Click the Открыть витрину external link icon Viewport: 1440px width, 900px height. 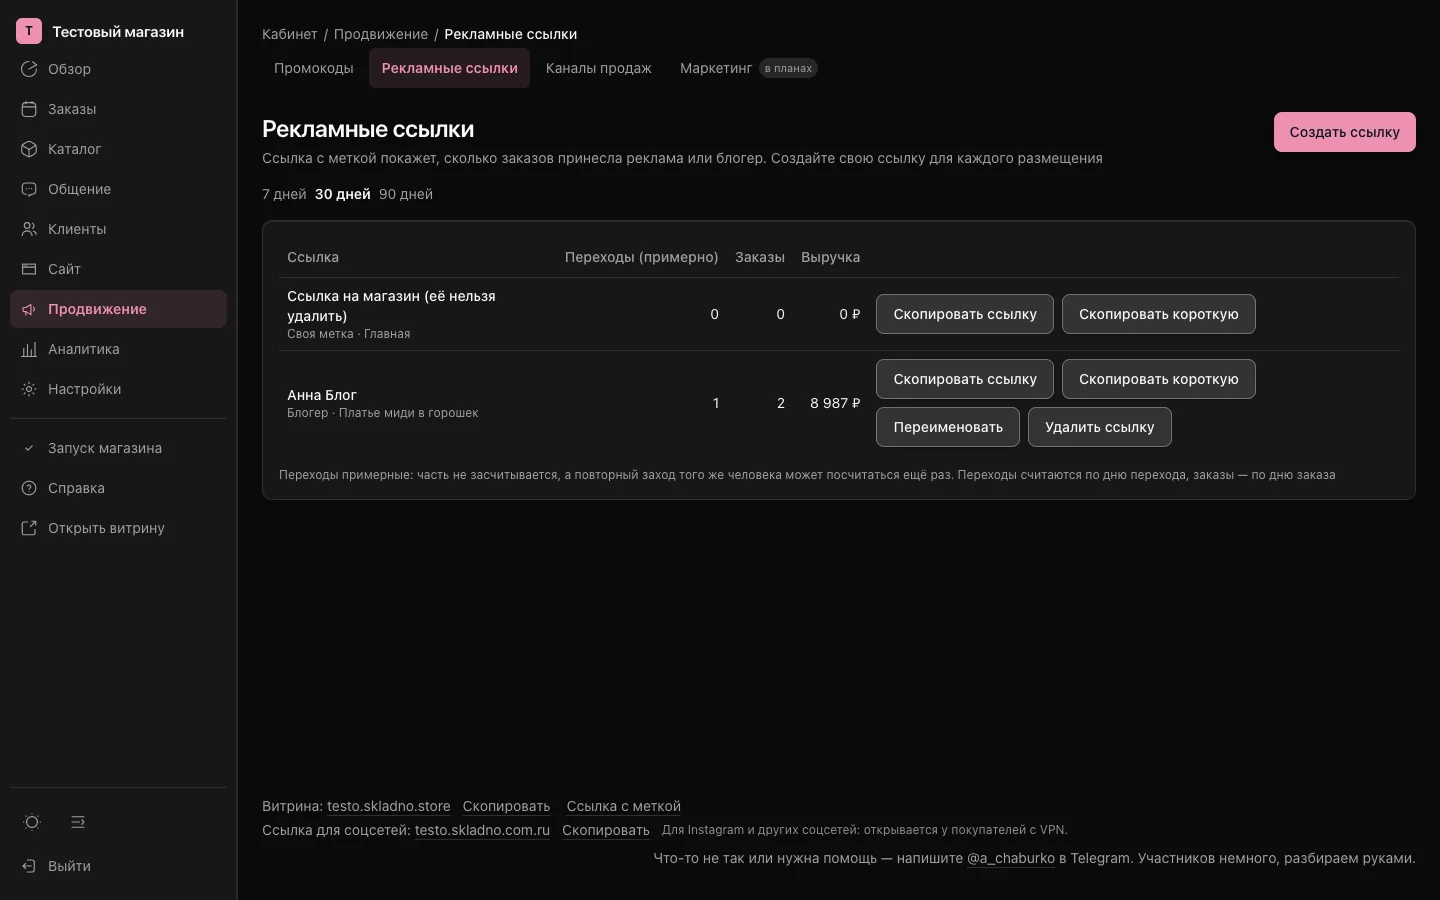point(29,528)
